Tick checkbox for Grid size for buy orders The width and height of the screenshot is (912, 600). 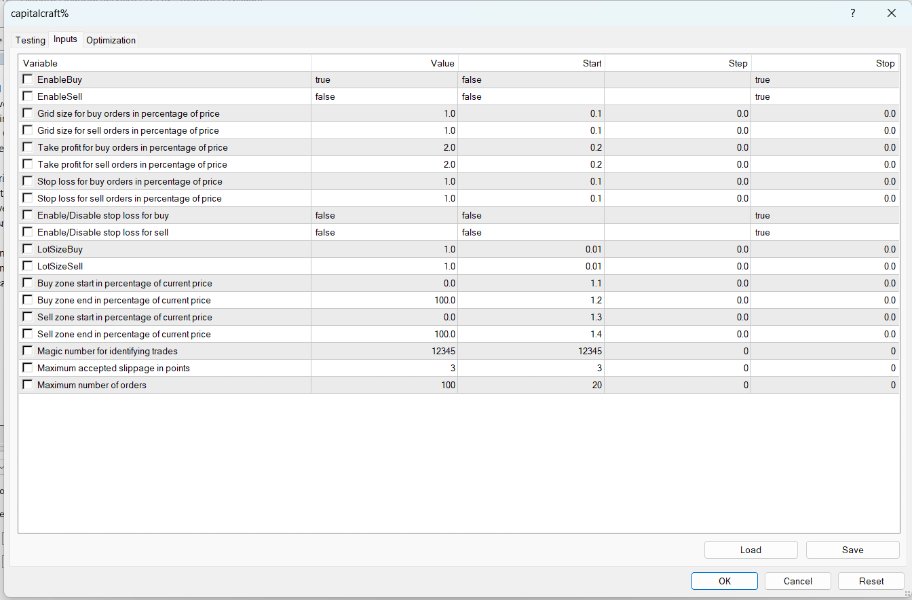coord(27,113)
